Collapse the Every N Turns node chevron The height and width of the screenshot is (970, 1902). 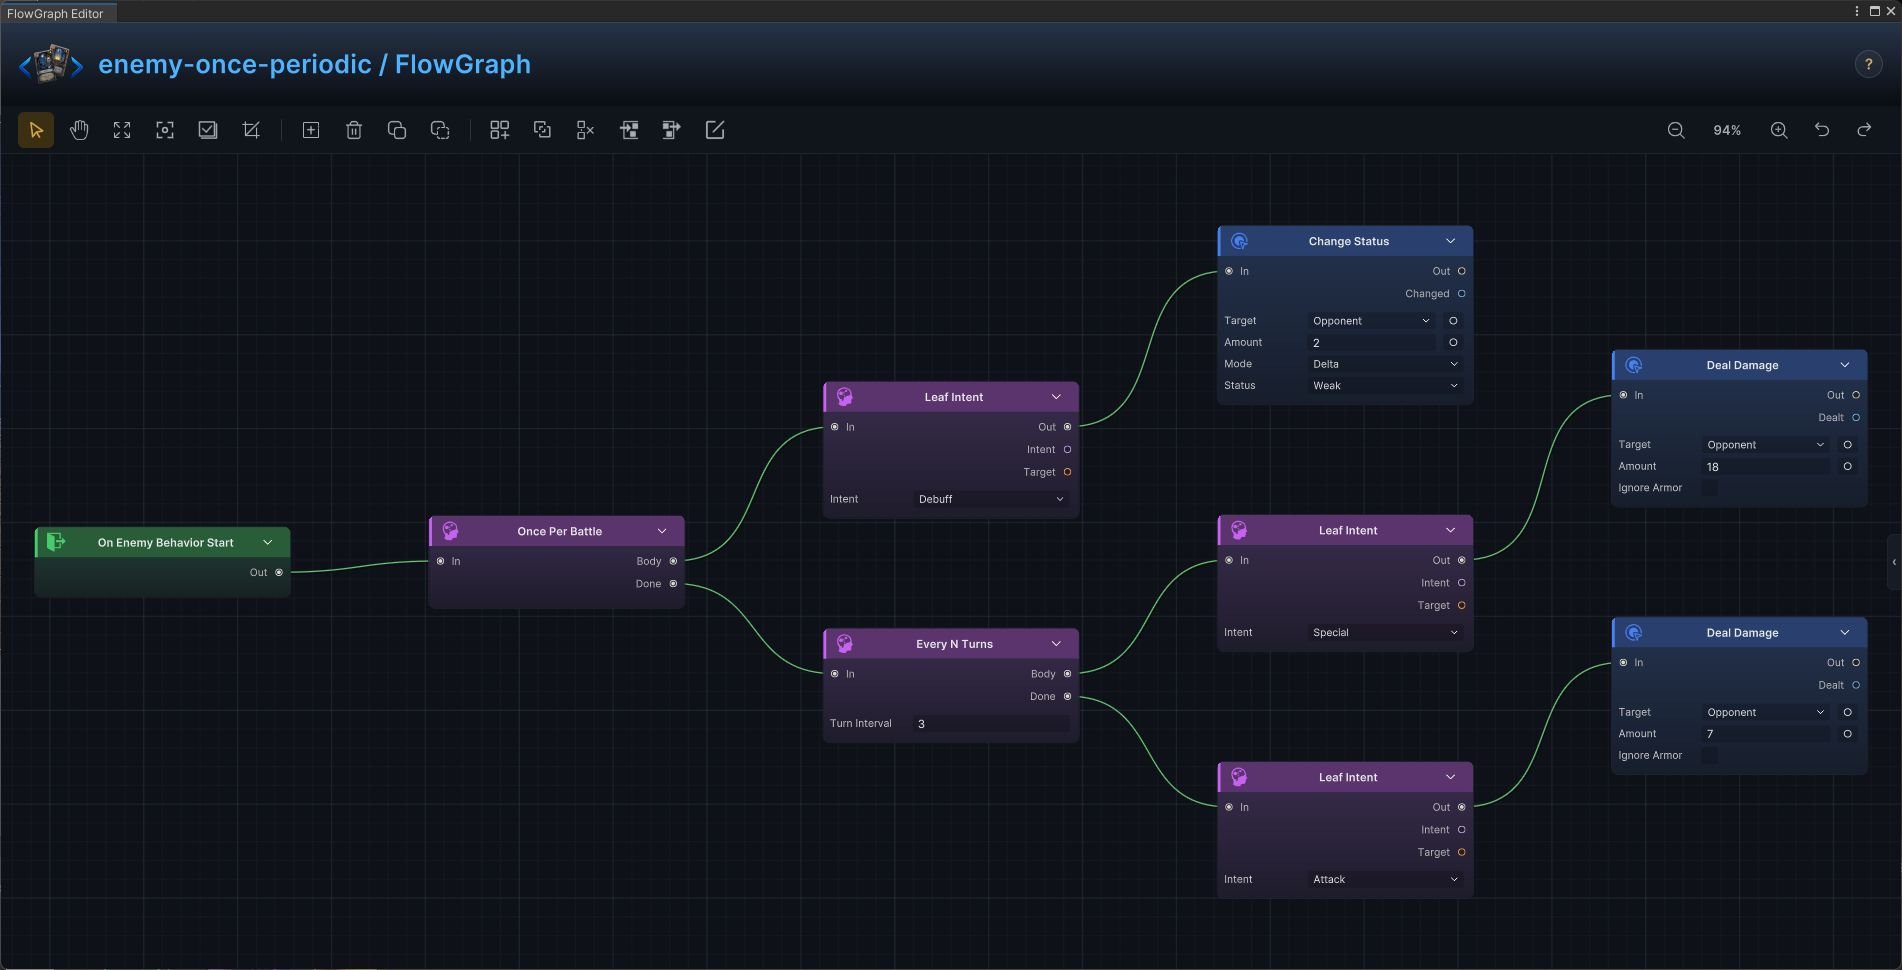pyautogui.click(x=1056, y=643)
